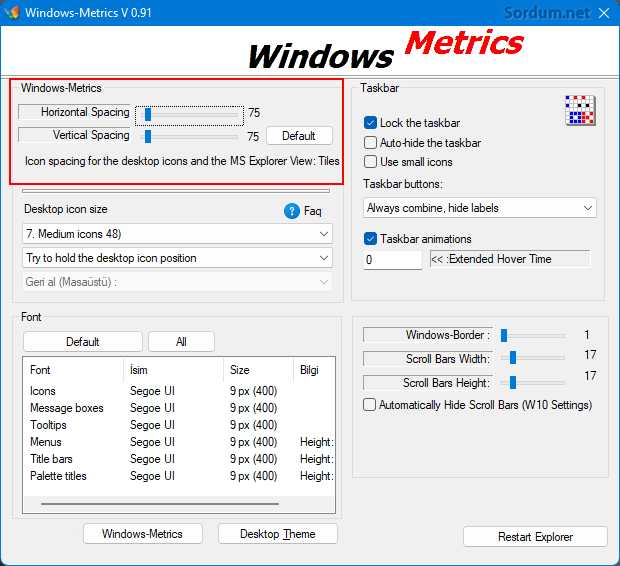This screenshot has height=566, width=620.
Task: Click the Faq question mark icon
Action: (x=292, y=211)
